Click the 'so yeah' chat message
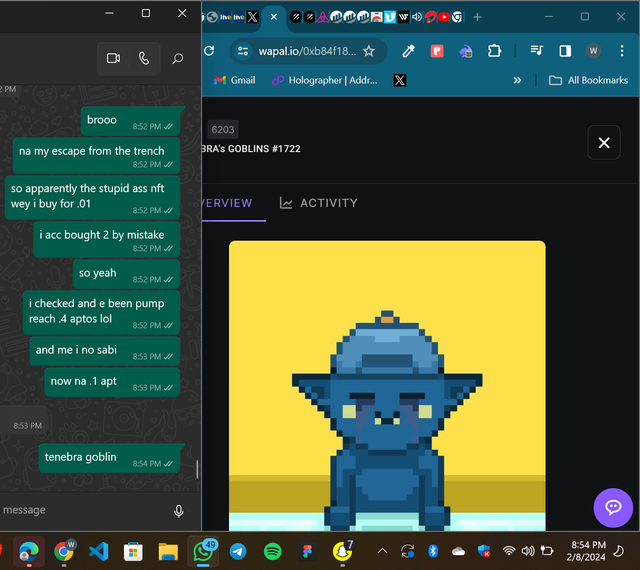Image resolution: width=640 pixels, height=570 pixels. [x=127, y=275]
